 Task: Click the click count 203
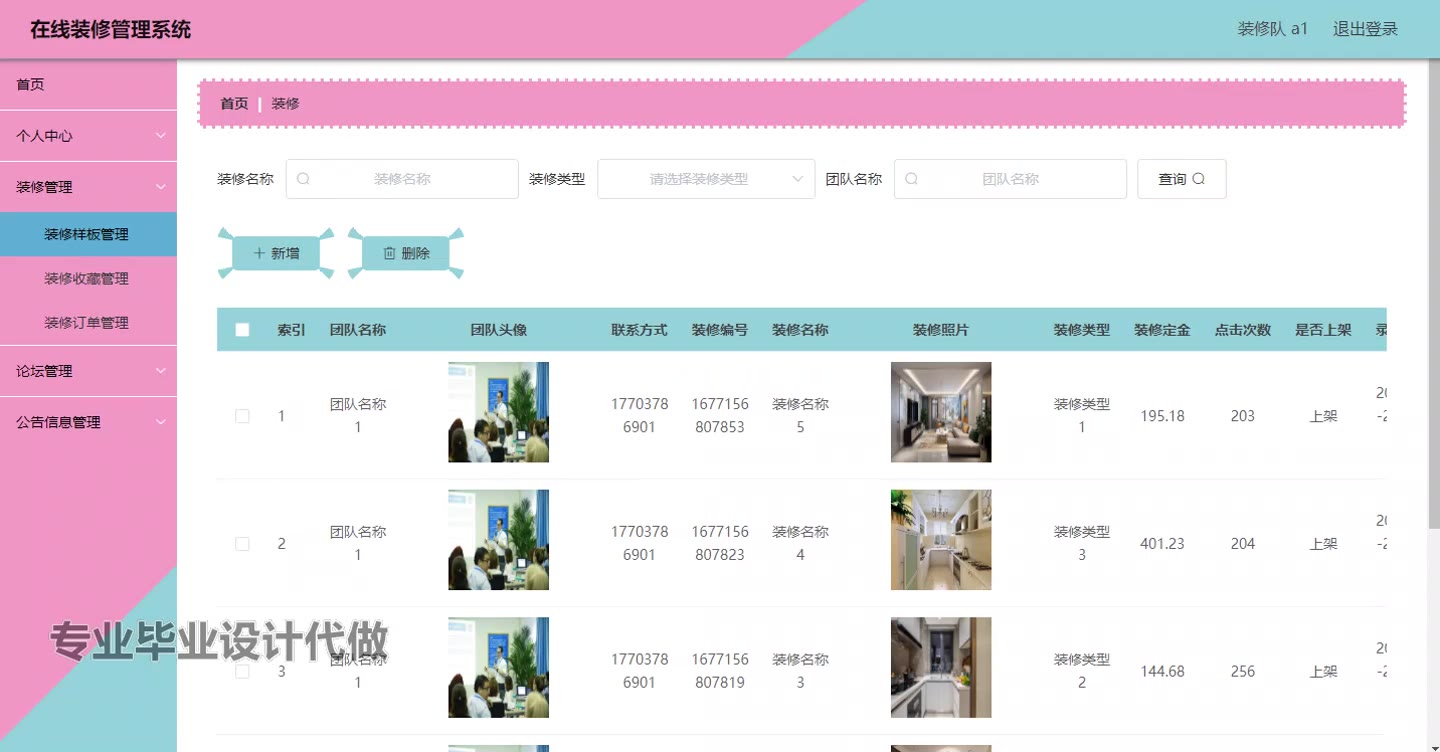point(1243,416)
